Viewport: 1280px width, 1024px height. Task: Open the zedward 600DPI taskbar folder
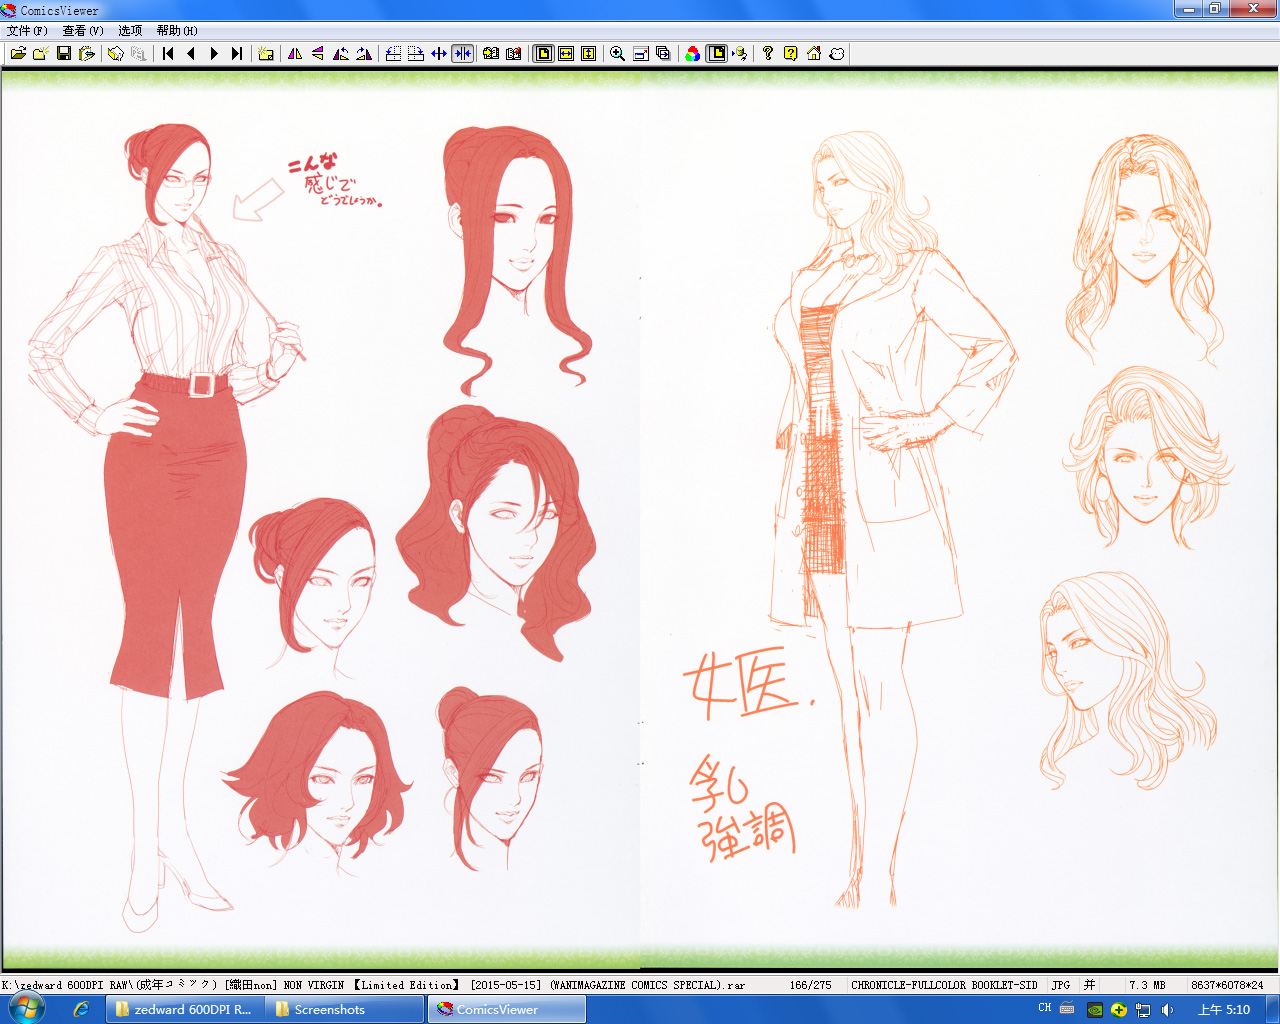184,1010
